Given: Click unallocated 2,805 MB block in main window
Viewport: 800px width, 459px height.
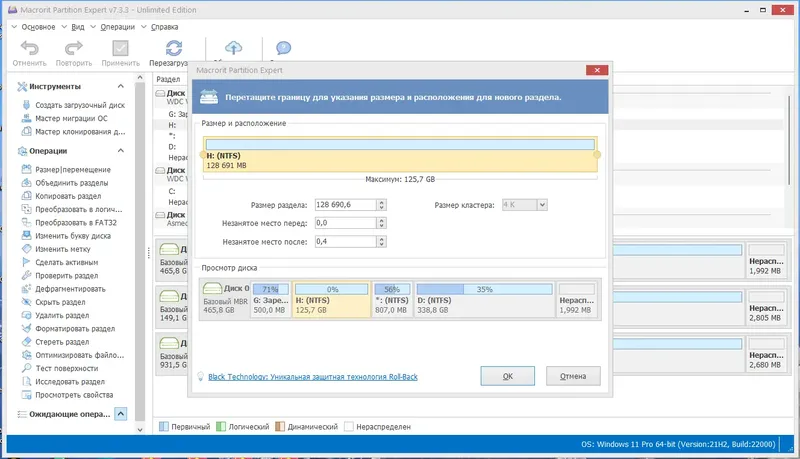Looking at the screenshot, I should click(x=765, y=307).
